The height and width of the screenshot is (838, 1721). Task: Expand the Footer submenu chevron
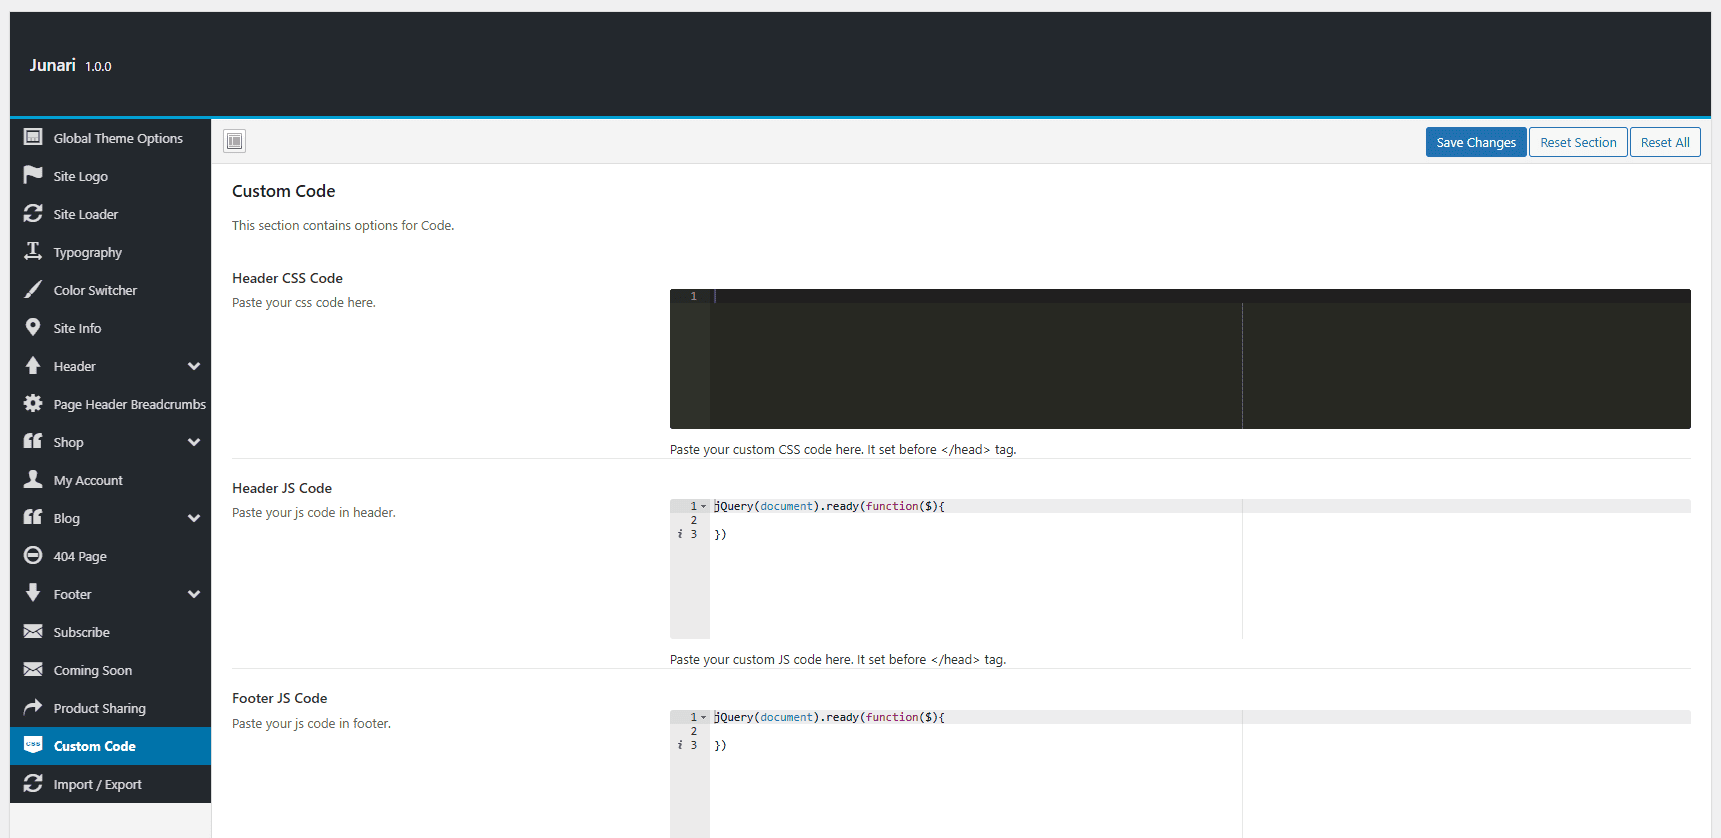(194, 594)
